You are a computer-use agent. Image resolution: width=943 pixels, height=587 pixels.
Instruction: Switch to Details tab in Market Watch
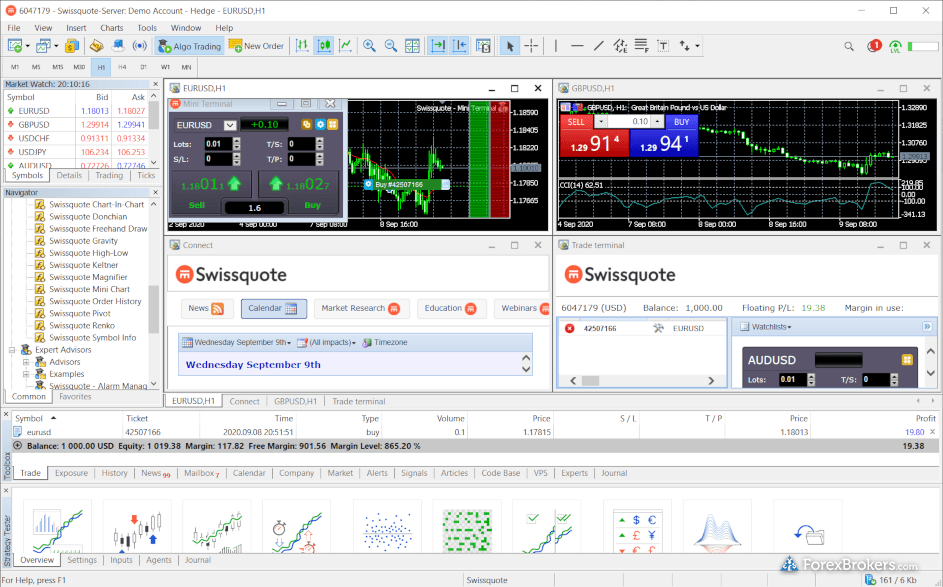(69, 176)
